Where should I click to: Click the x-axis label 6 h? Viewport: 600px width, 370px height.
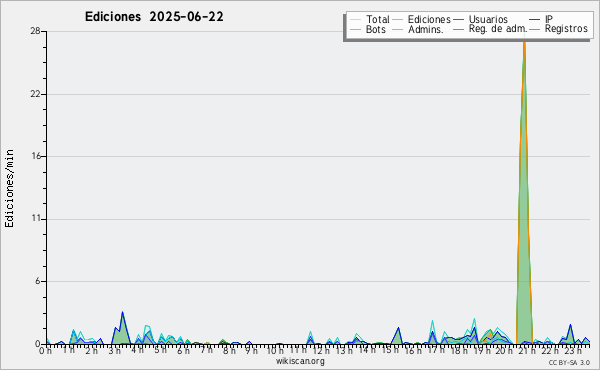[183, 351]
